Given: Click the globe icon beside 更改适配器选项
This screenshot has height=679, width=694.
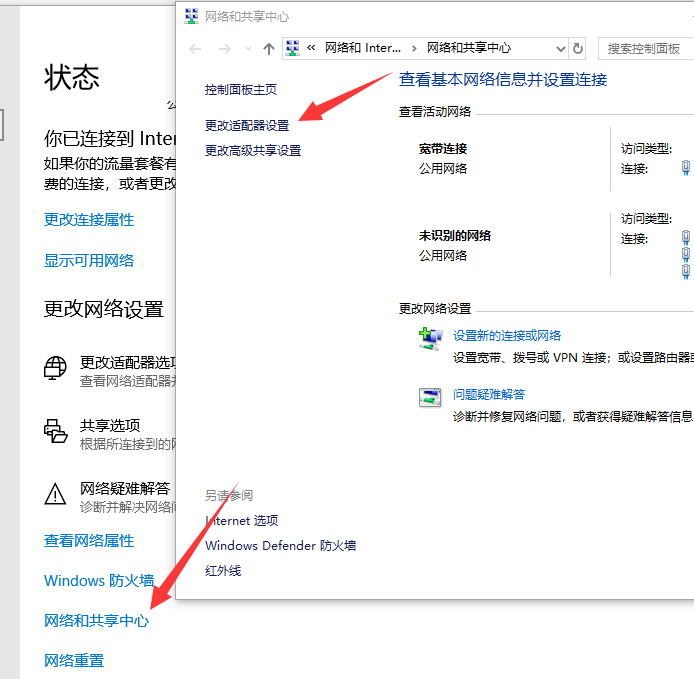Looking at the screenshot, I should click(55, 369).
